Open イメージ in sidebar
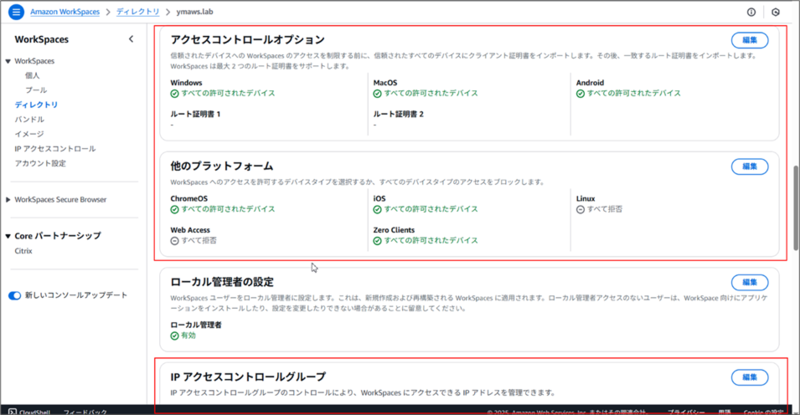Image resolution: width=800 pixels, height=415 pixels. (29, 134)
